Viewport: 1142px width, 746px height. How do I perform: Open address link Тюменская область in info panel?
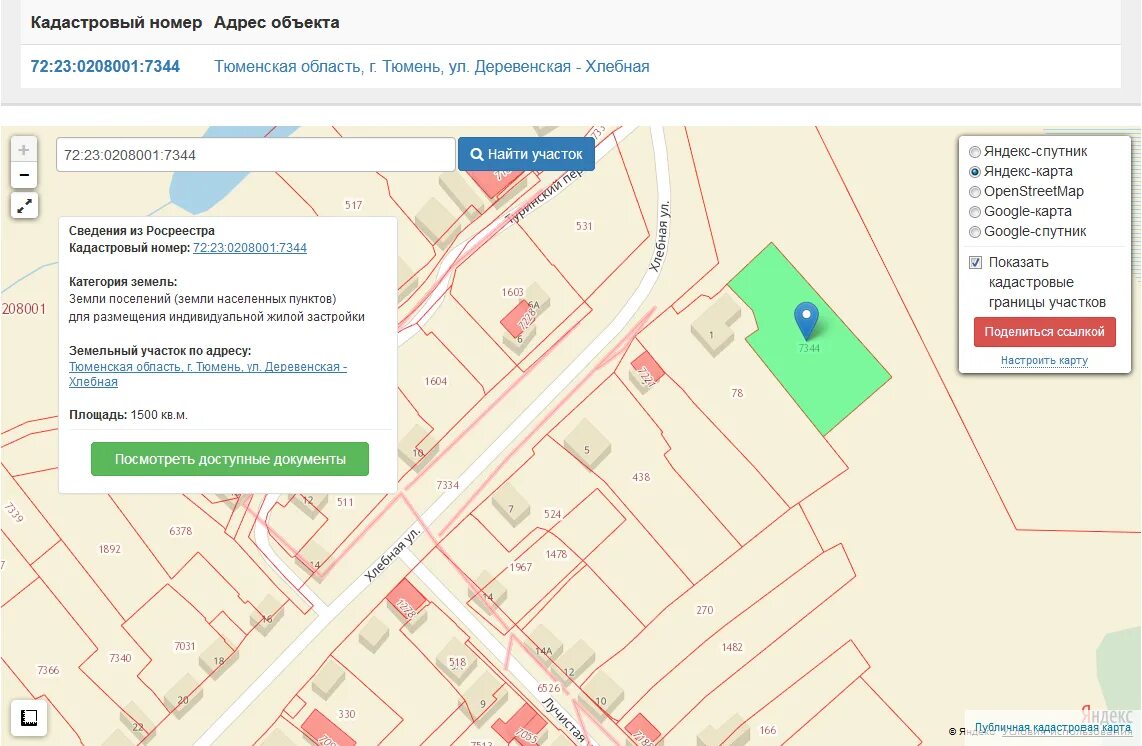click(x=208, y=374)
